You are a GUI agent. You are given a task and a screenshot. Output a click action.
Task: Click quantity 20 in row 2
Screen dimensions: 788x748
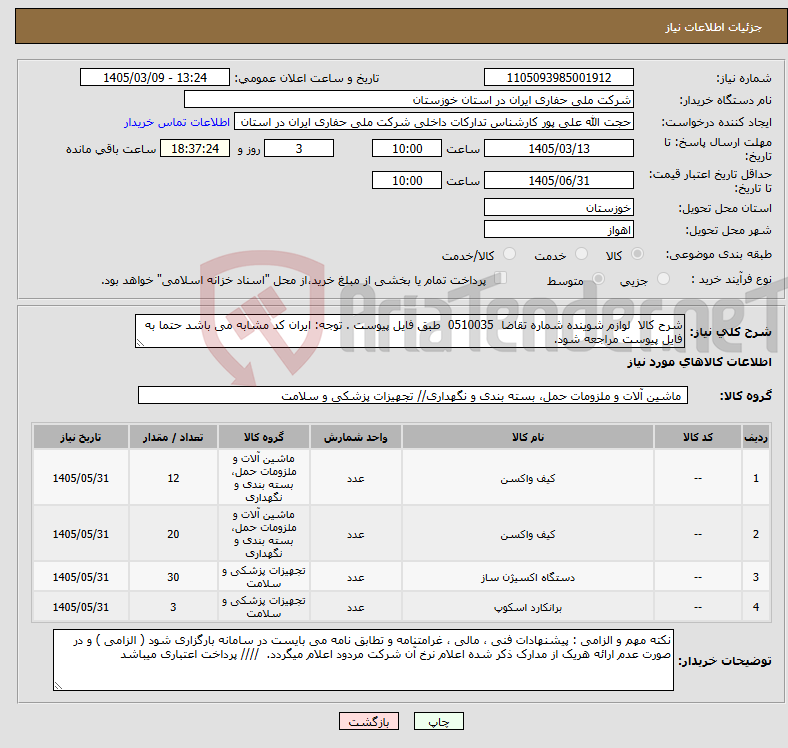point(173,534)
